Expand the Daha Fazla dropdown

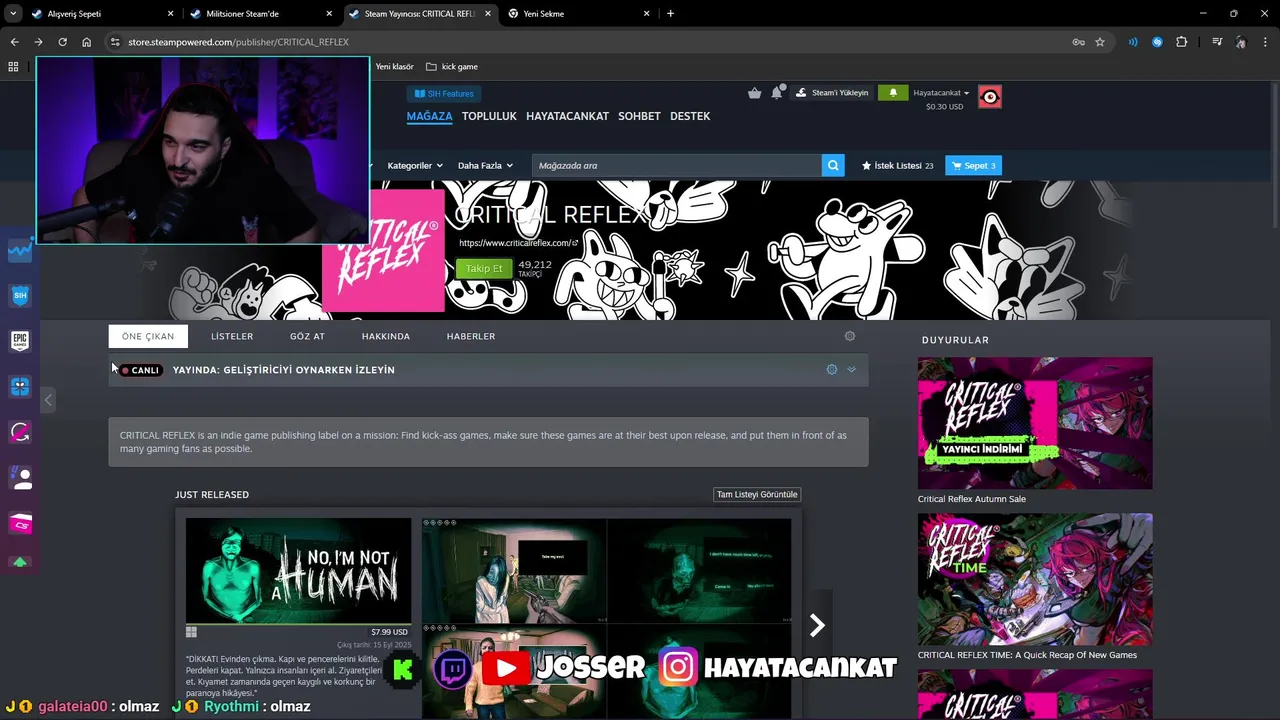coord(485,165)
